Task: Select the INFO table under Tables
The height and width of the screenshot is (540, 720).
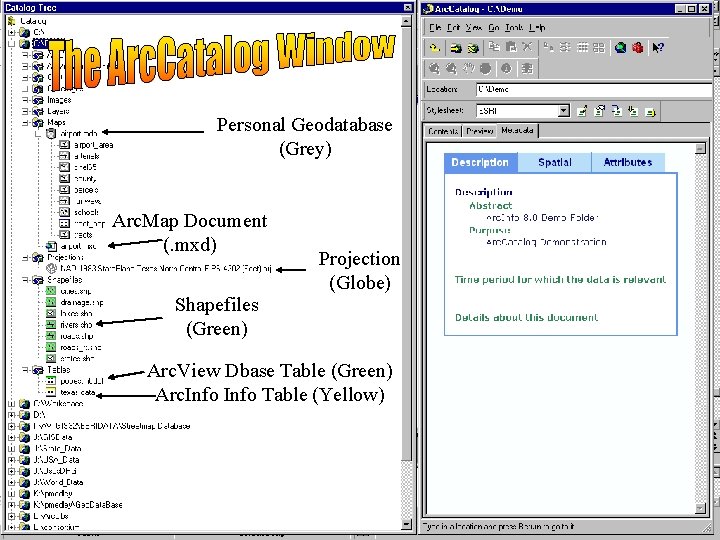Action: pos(71,392)
